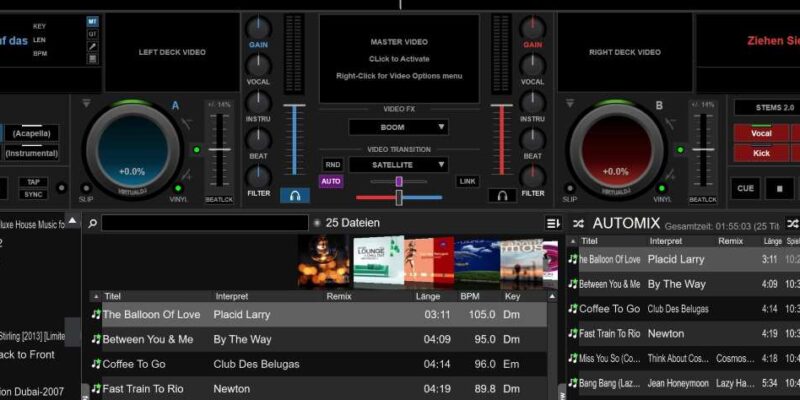Screen dimensions: 800x400
Task: Sort Automix list by Interpret column
Action: (x=666, y=241)
